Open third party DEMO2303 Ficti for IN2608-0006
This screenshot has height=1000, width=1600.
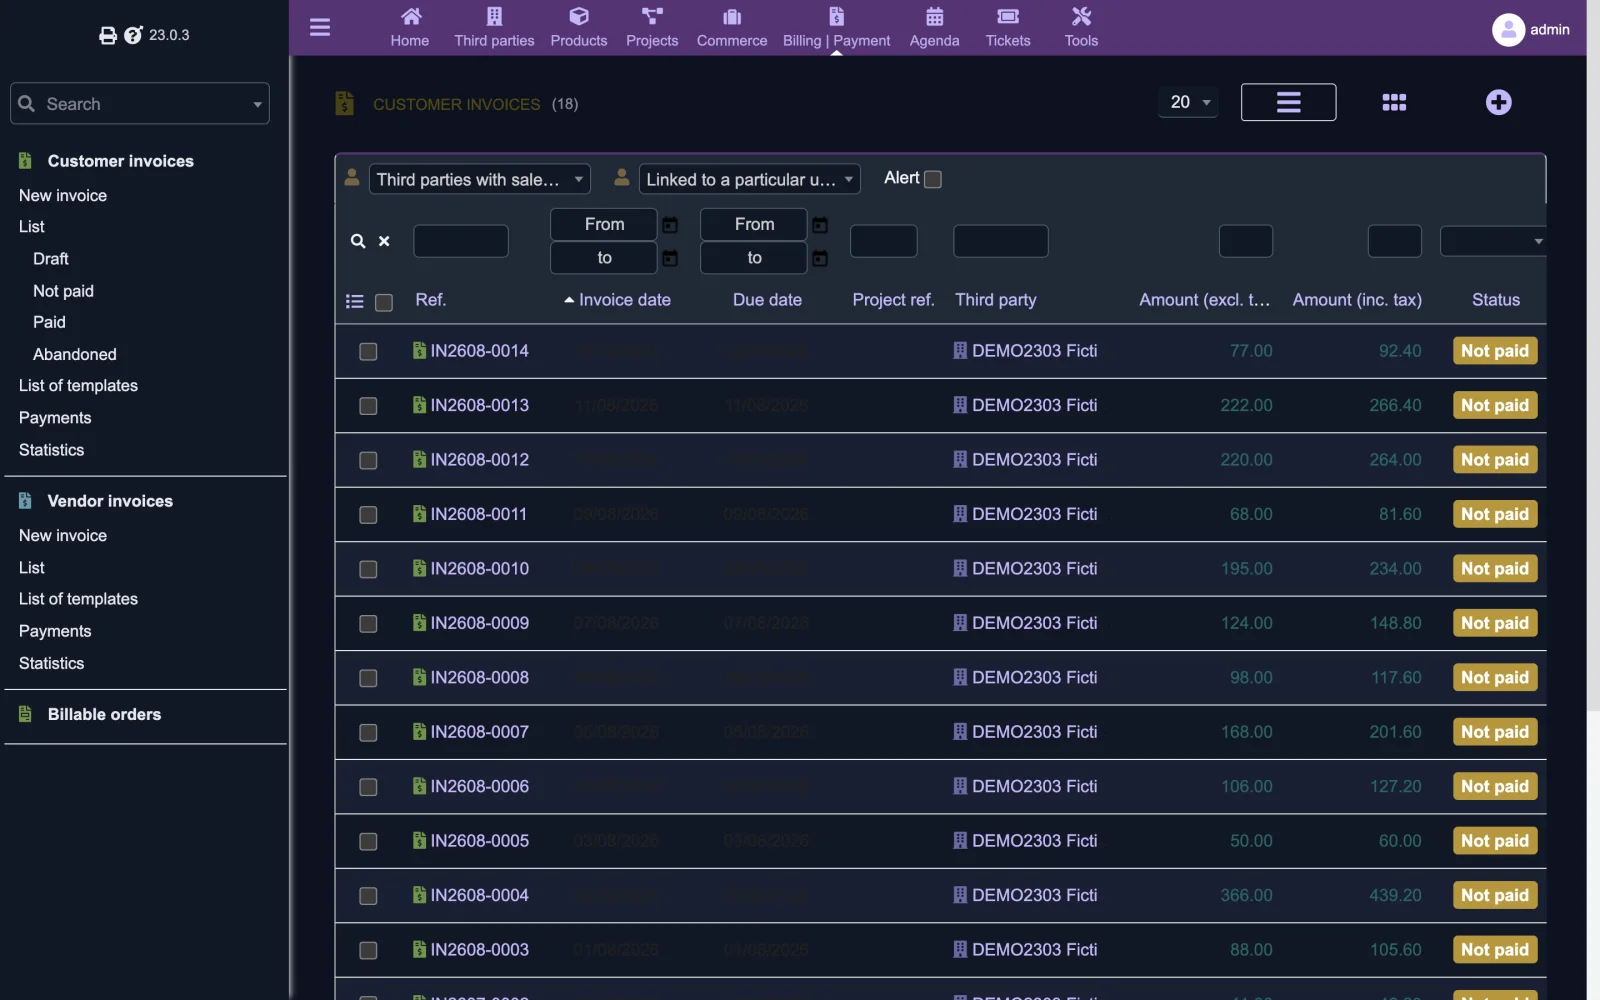[x=1034, y=786]
